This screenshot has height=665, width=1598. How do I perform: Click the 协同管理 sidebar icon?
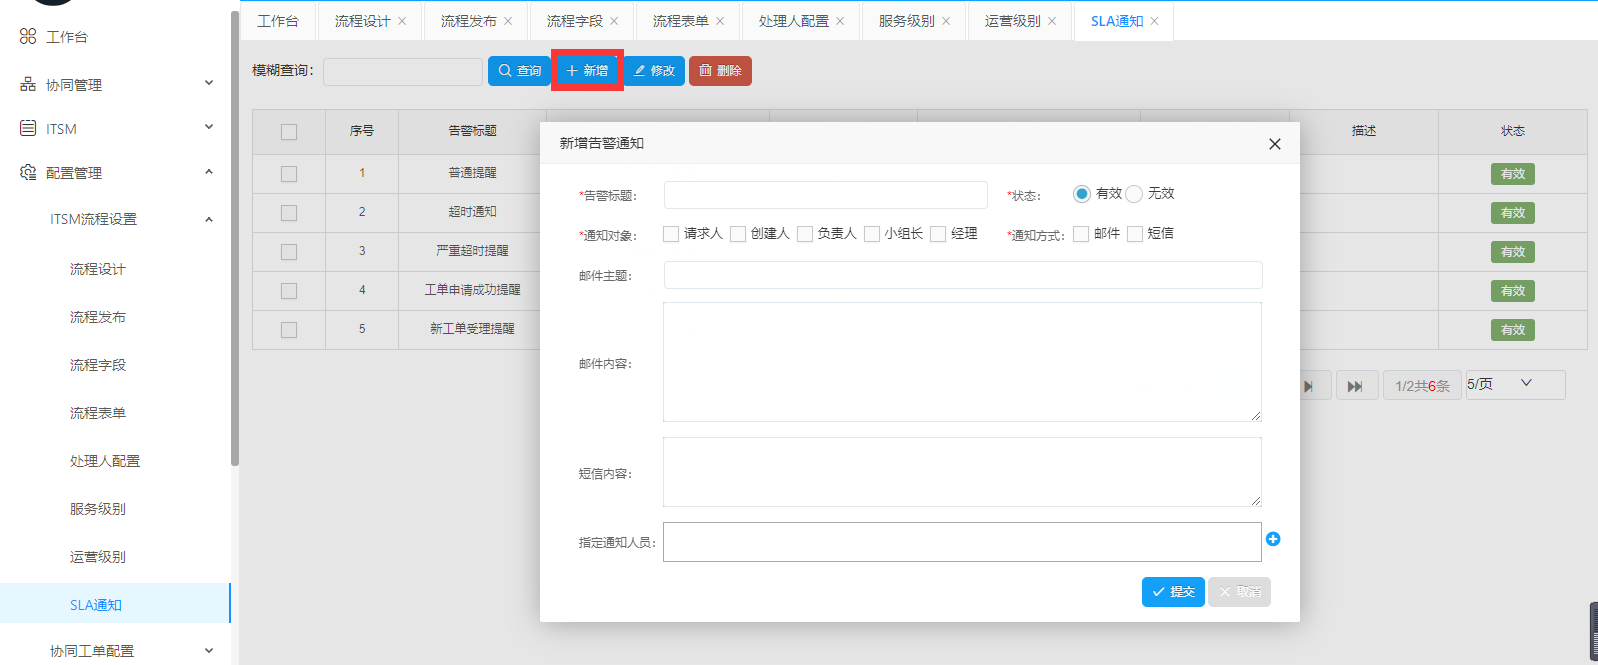click(28, 85)
